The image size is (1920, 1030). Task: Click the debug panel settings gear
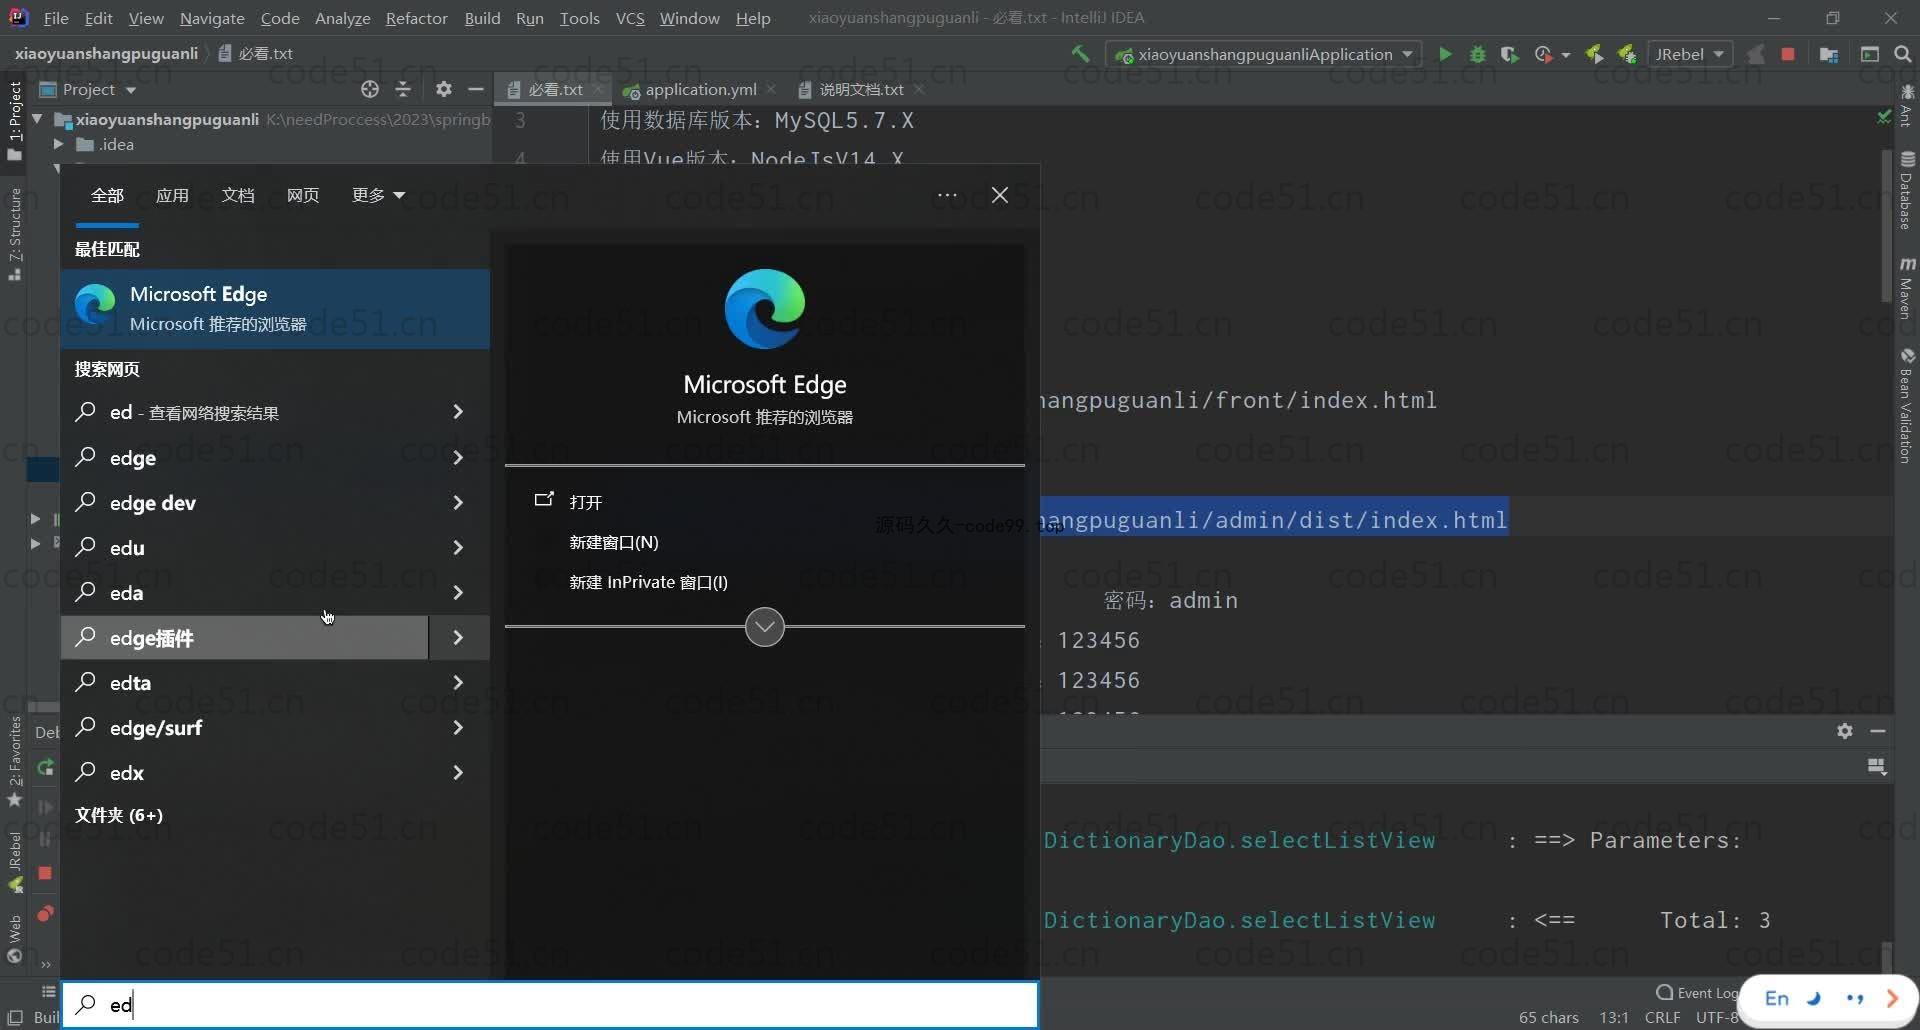pyautogui.click(x=1845, y=731)
